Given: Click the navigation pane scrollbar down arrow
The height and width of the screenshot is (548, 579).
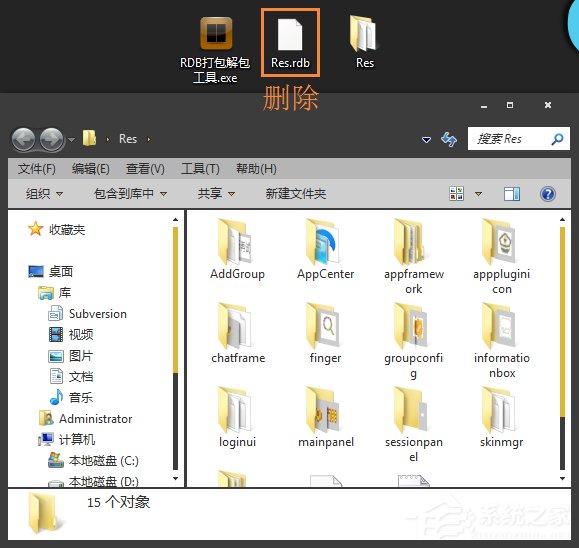Looking at the screenshot, I should [x=175, y=479].
